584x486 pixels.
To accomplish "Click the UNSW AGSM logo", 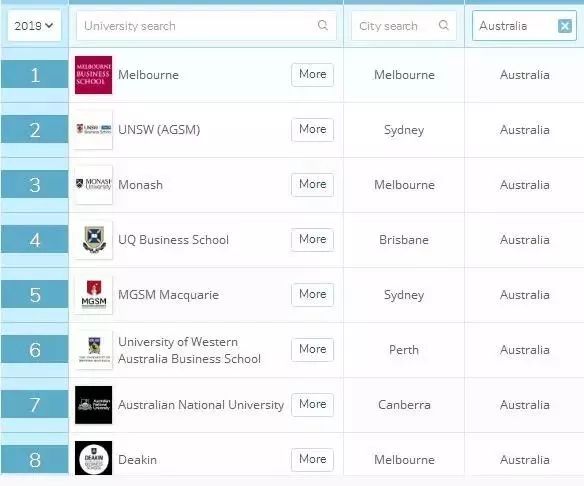I will 93,130.
